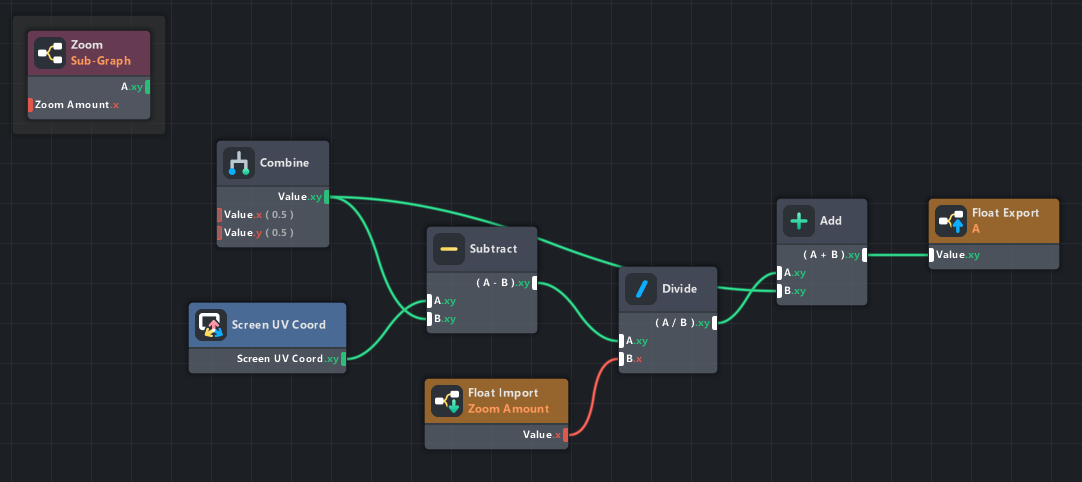Click the Zoom Sub-Graph node icon
Viewport: 1082px width, 482px height.
[50, 53]
